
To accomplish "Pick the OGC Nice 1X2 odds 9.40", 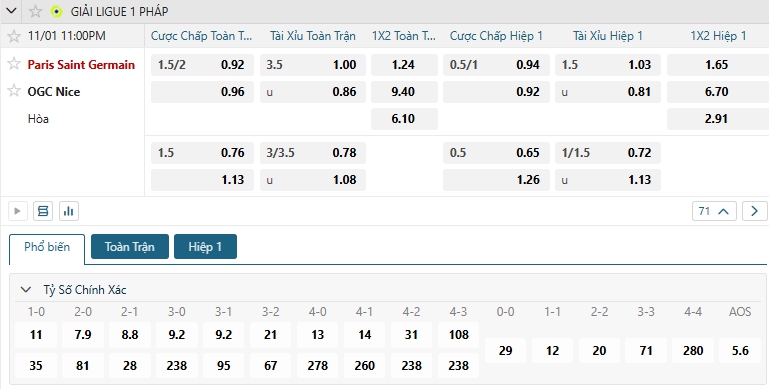I will 404,92.
